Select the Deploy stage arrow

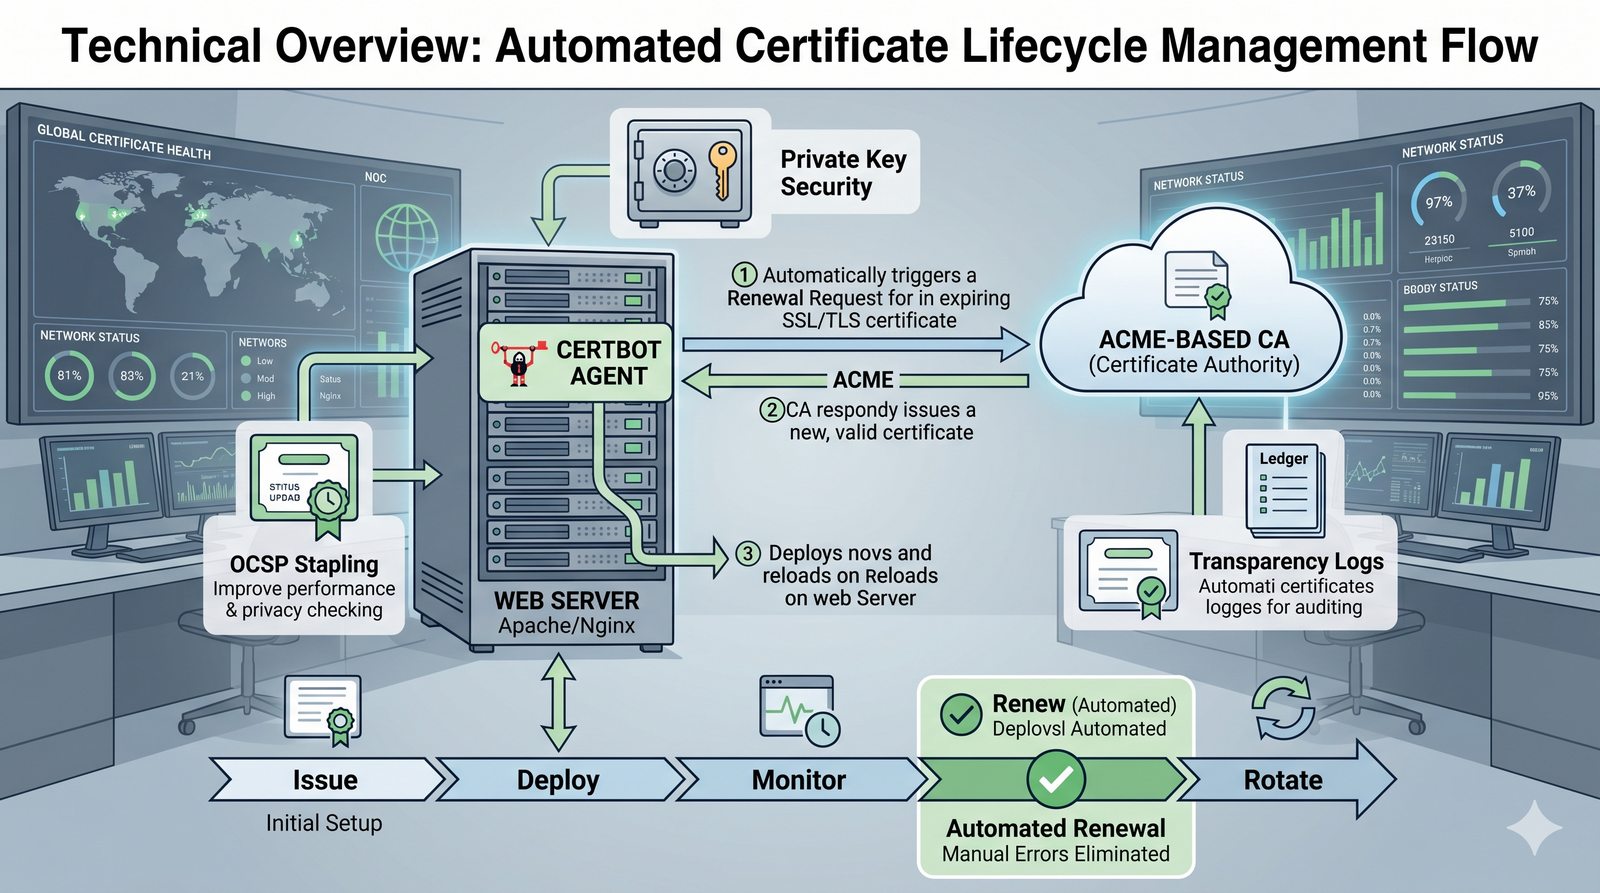coord(558,780)
